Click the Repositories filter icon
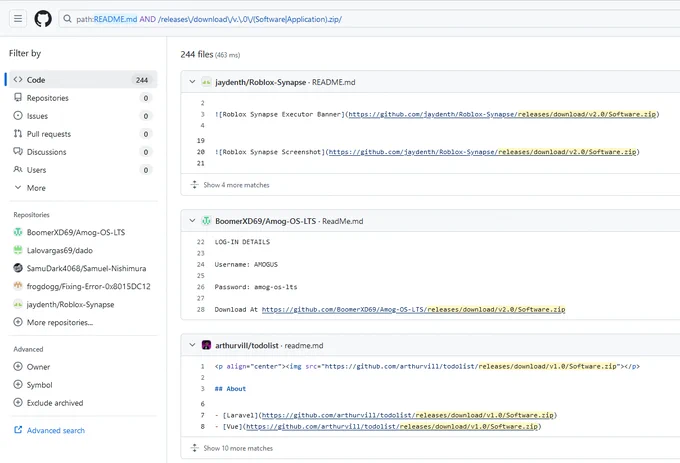Image resolution: width=680 pixels, height=463 pixels. click(x=18, y=97)
